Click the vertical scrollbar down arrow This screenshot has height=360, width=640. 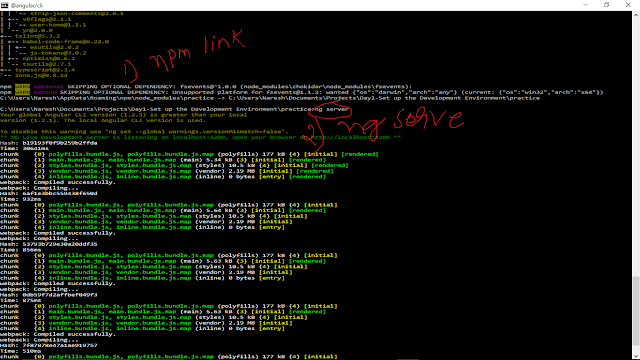point(636,356)
